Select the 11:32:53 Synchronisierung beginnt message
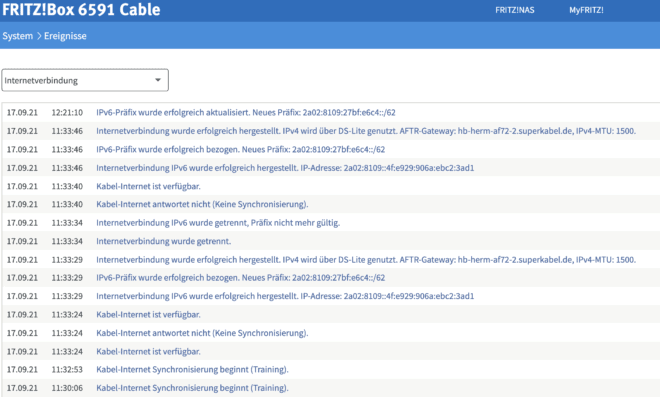Viewport: 660px width, 397px height. pos(192,370)
